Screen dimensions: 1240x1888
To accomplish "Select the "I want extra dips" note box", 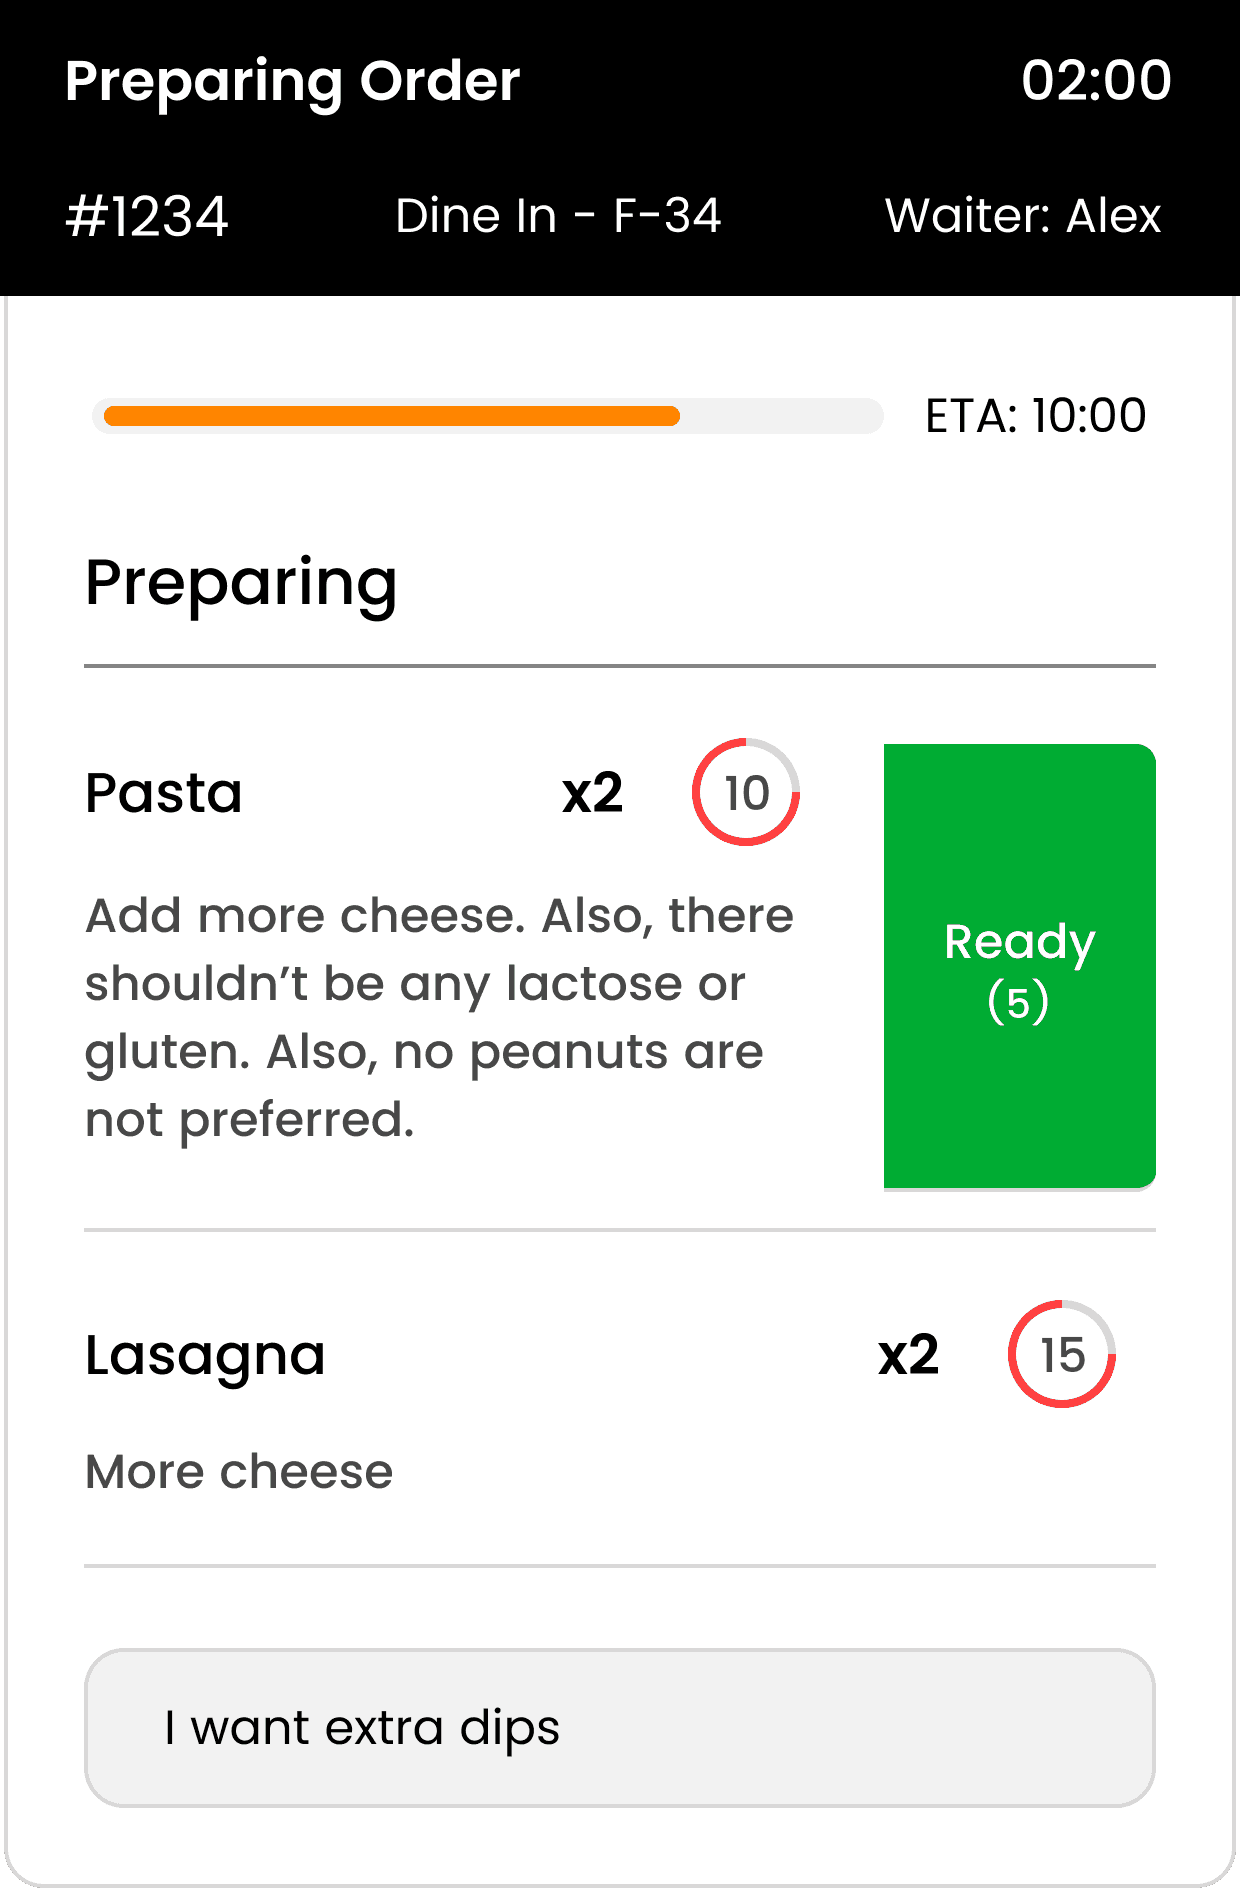I will [x=619, y=1727].
